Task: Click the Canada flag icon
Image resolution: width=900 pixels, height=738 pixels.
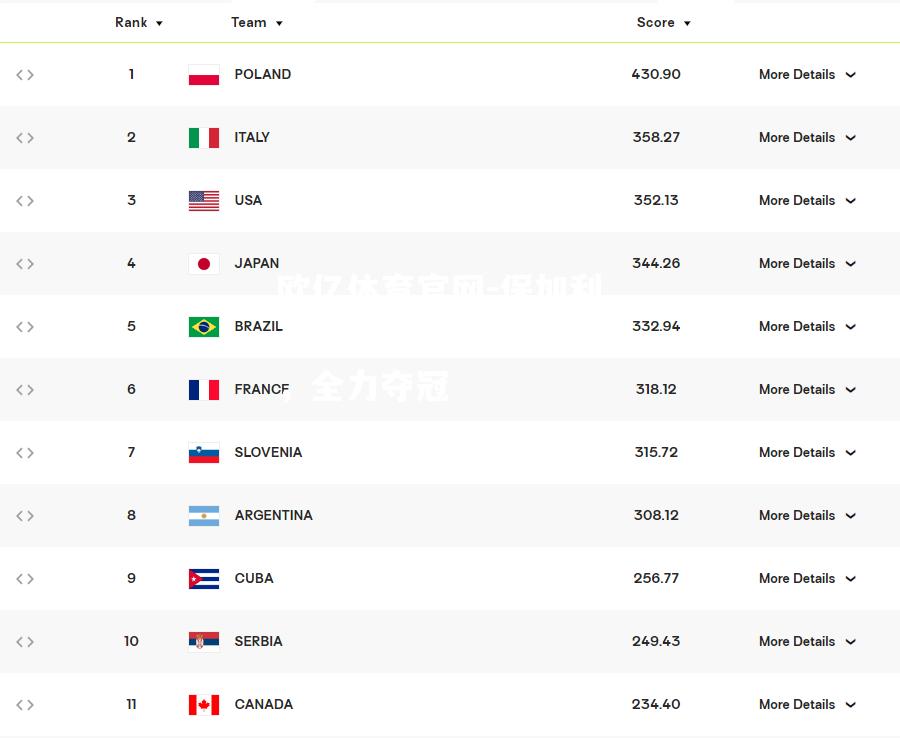Action: pos(204,705)
